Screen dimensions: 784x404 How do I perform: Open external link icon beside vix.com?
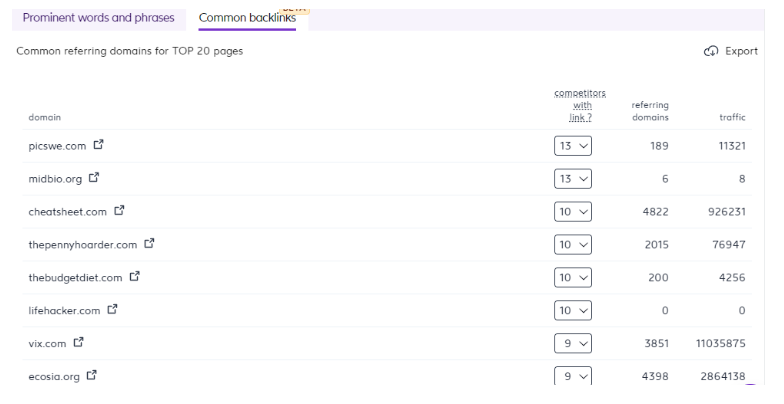[77, 343]
